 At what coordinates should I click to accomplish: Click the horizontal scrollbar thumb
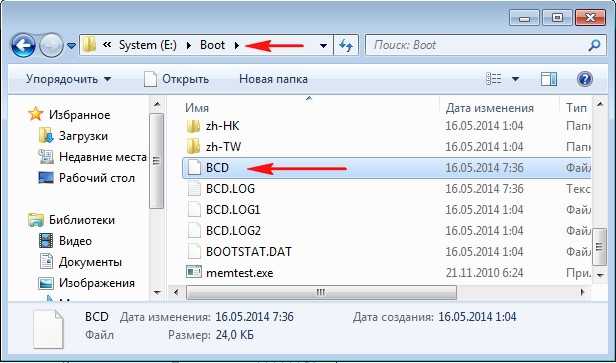pyautogui.click(x=321, y=292)
